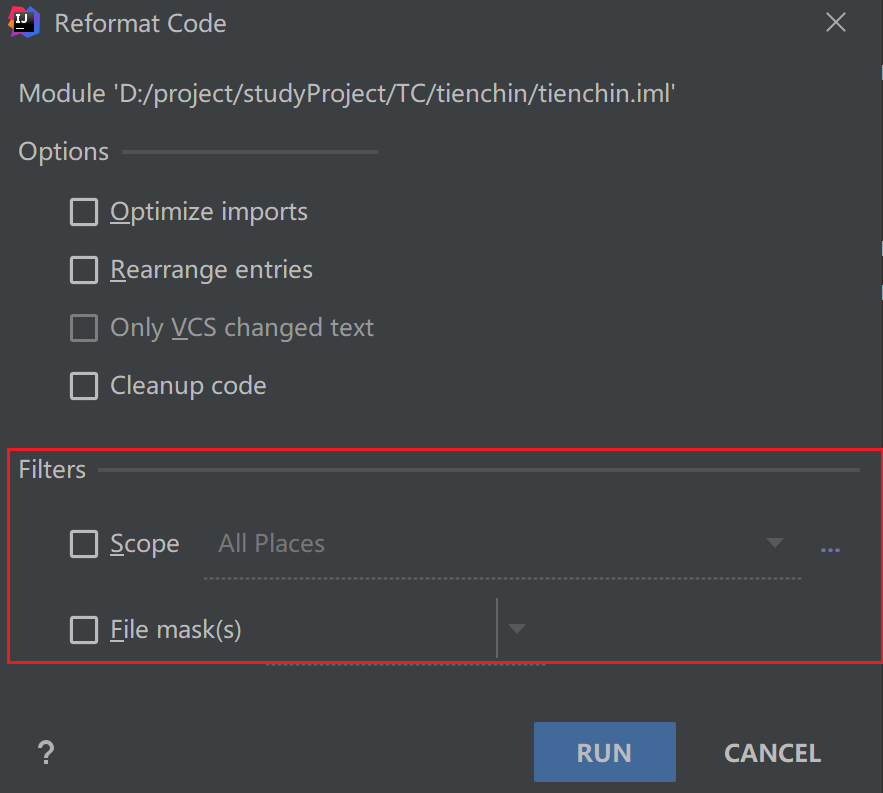Click the IntelliJ IDEA logo in title bar
The image size is (883, 793).
[x=24, y=22]
